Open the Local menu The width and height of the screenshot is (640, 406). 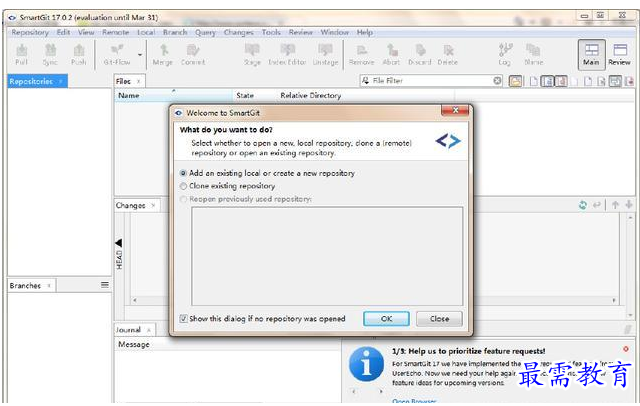pyautogui.click(x=146, y=32)
